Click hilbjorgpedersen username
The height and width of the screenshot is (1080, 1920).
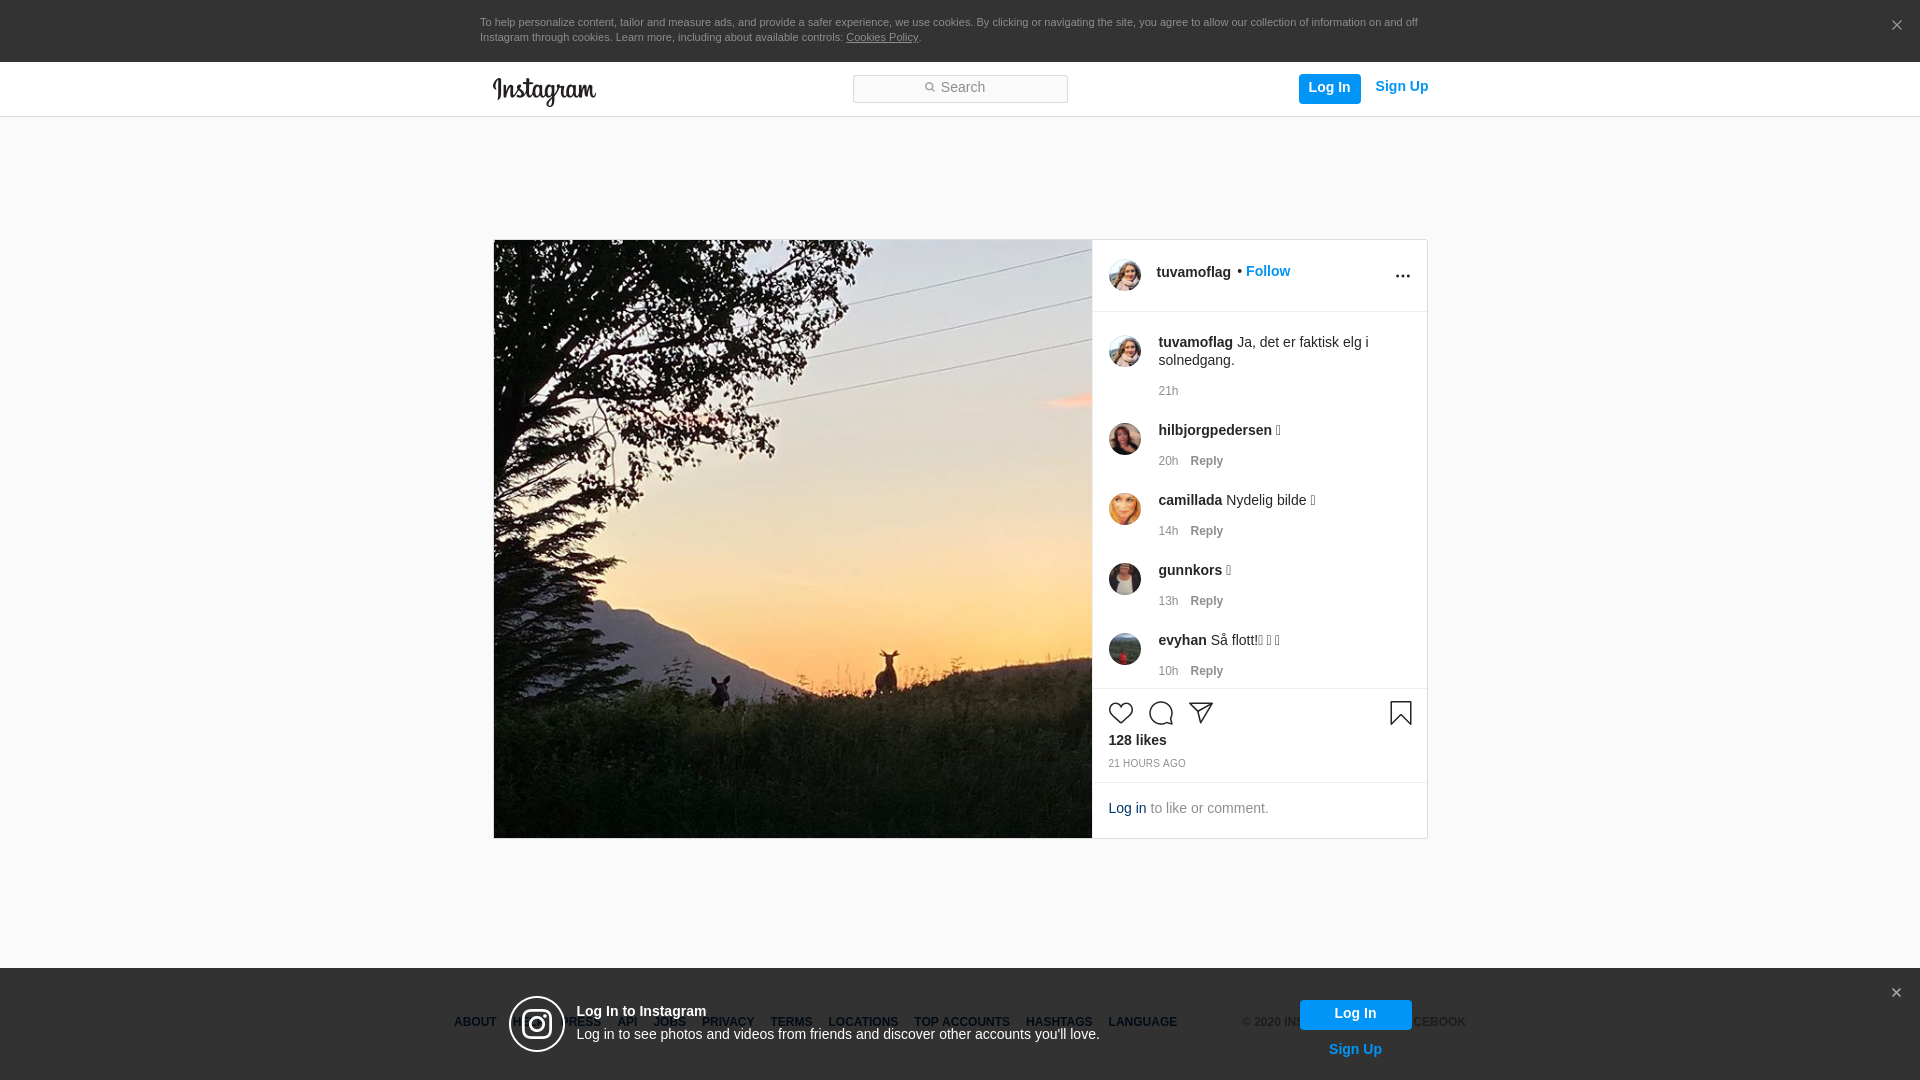tap(1215, 430)
